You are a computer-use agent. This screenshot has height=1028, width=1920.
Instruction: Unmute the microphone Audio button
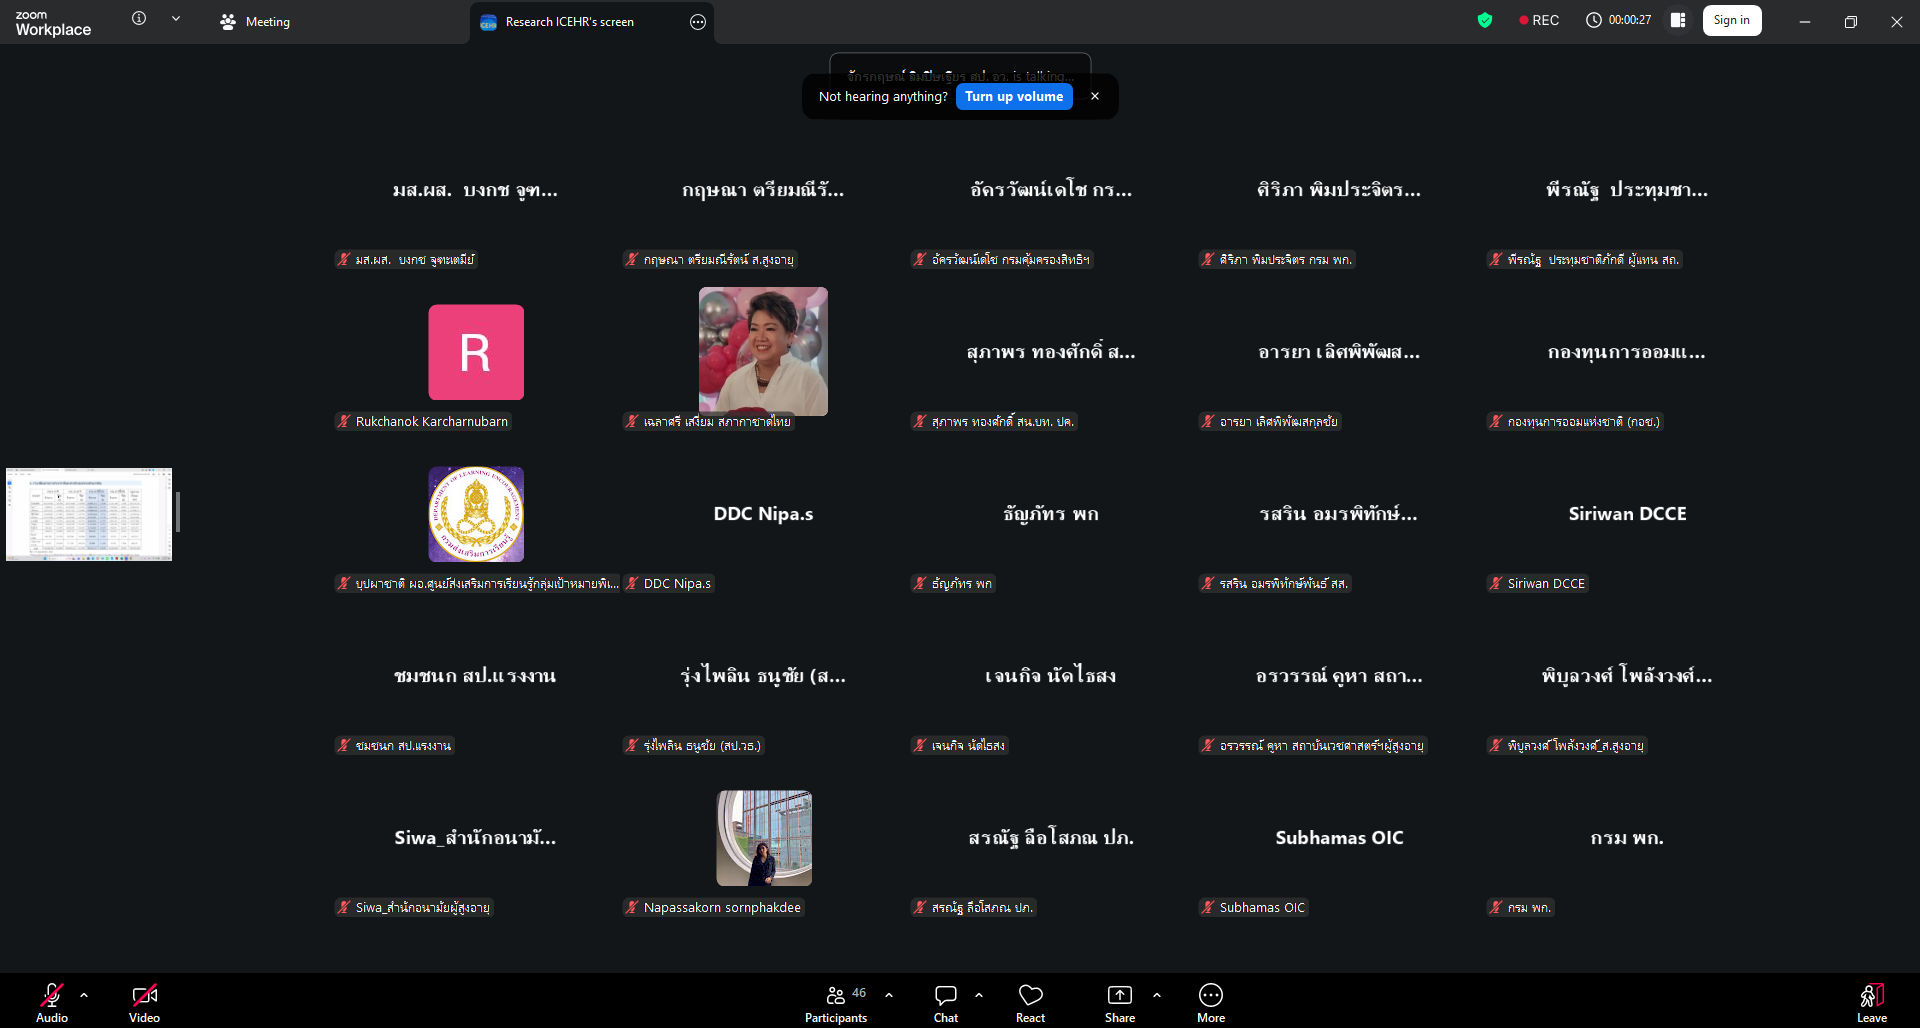[52, 1002]
